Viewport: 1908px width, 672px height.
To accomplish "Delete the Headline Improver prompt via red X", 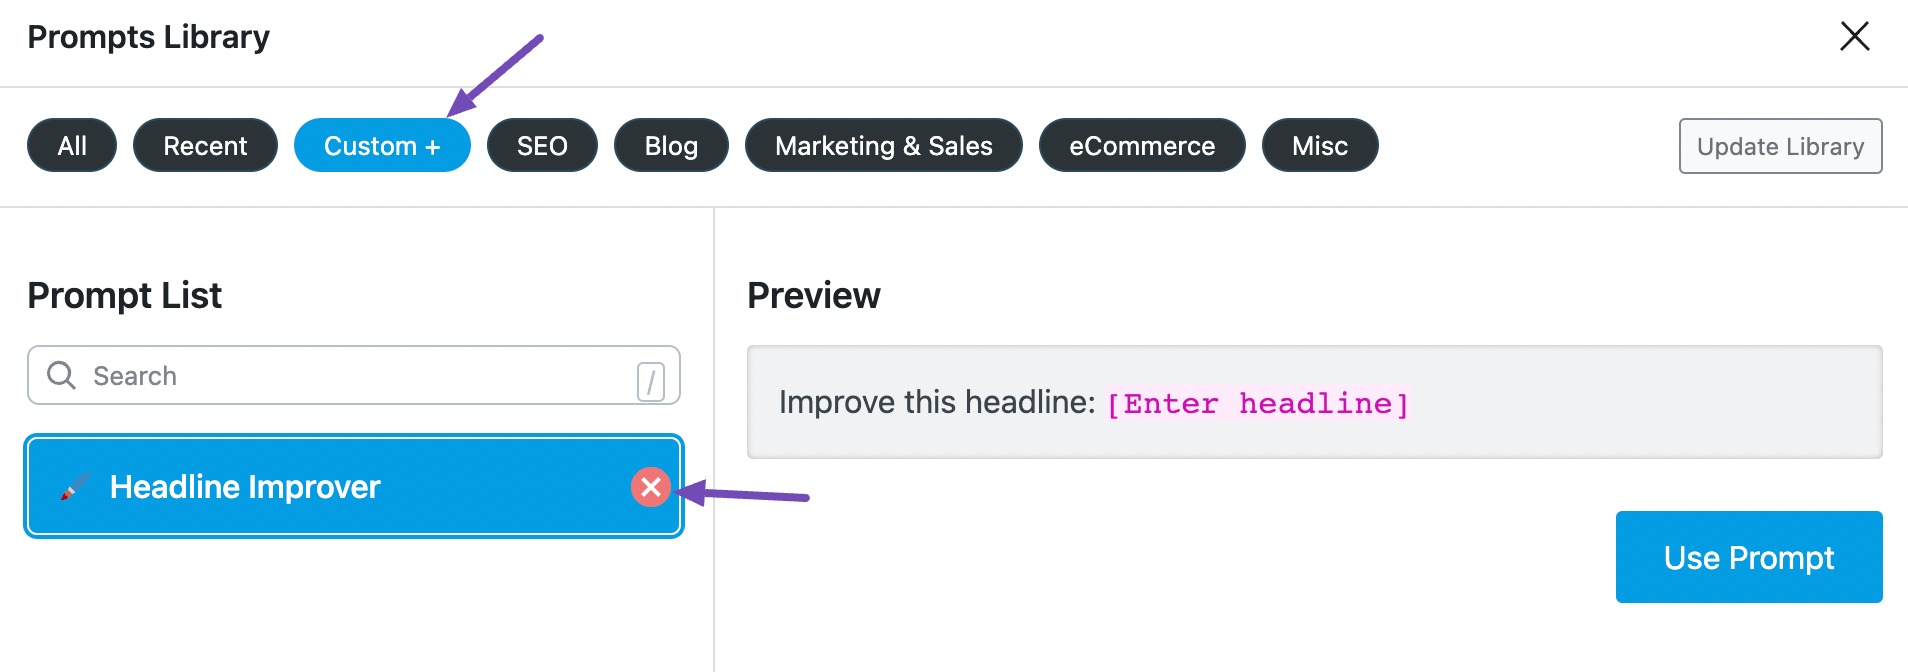I will point(650,487).
